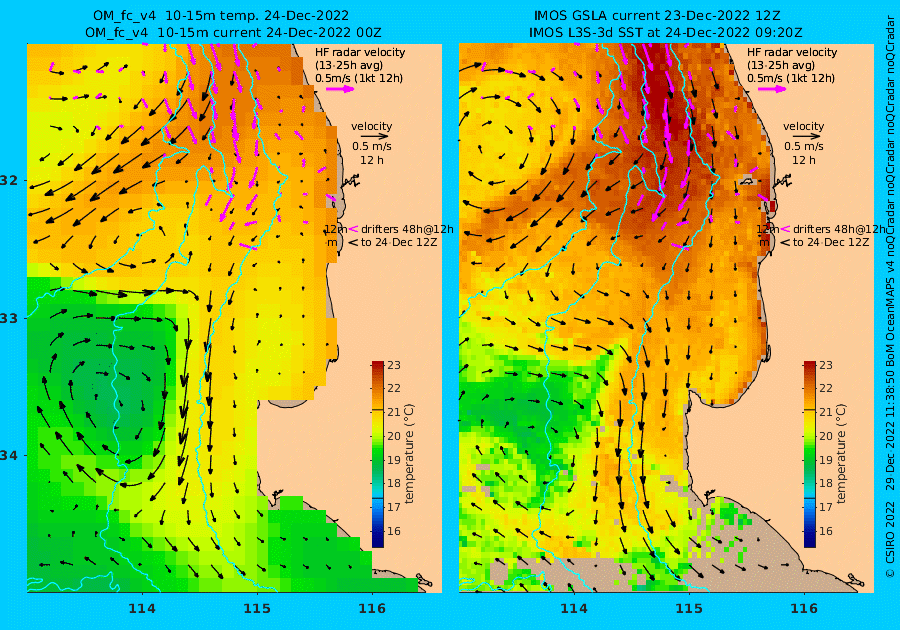Click 'HF radar velocity' label in left map
Viewport: 900px width, 630px height.
coord(360,52)
